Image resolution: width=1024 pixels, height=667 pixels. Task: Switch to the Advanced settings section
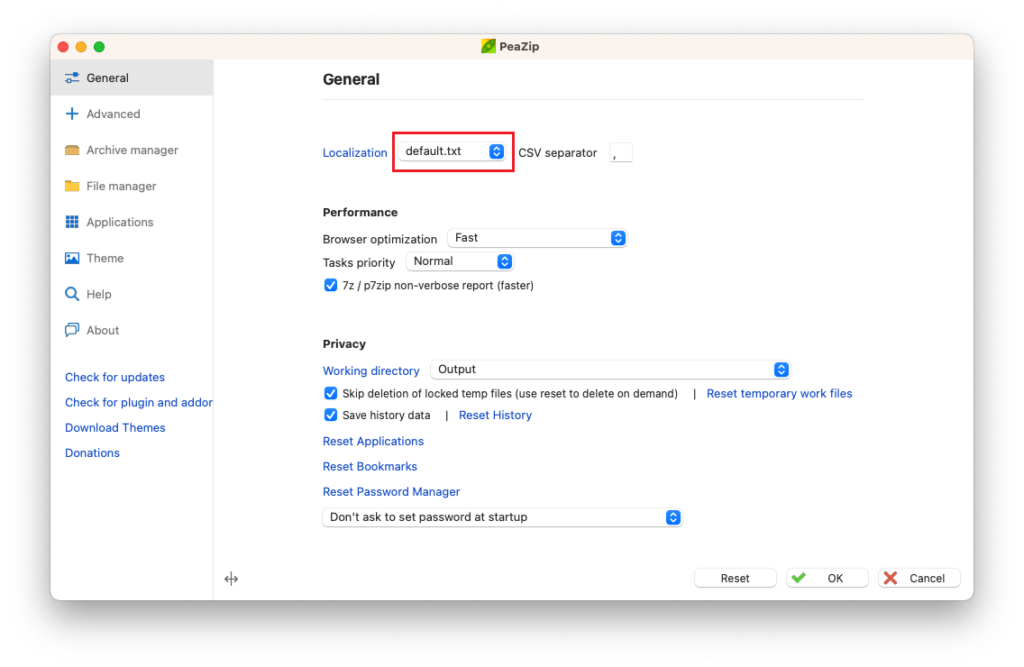[132, 114]
